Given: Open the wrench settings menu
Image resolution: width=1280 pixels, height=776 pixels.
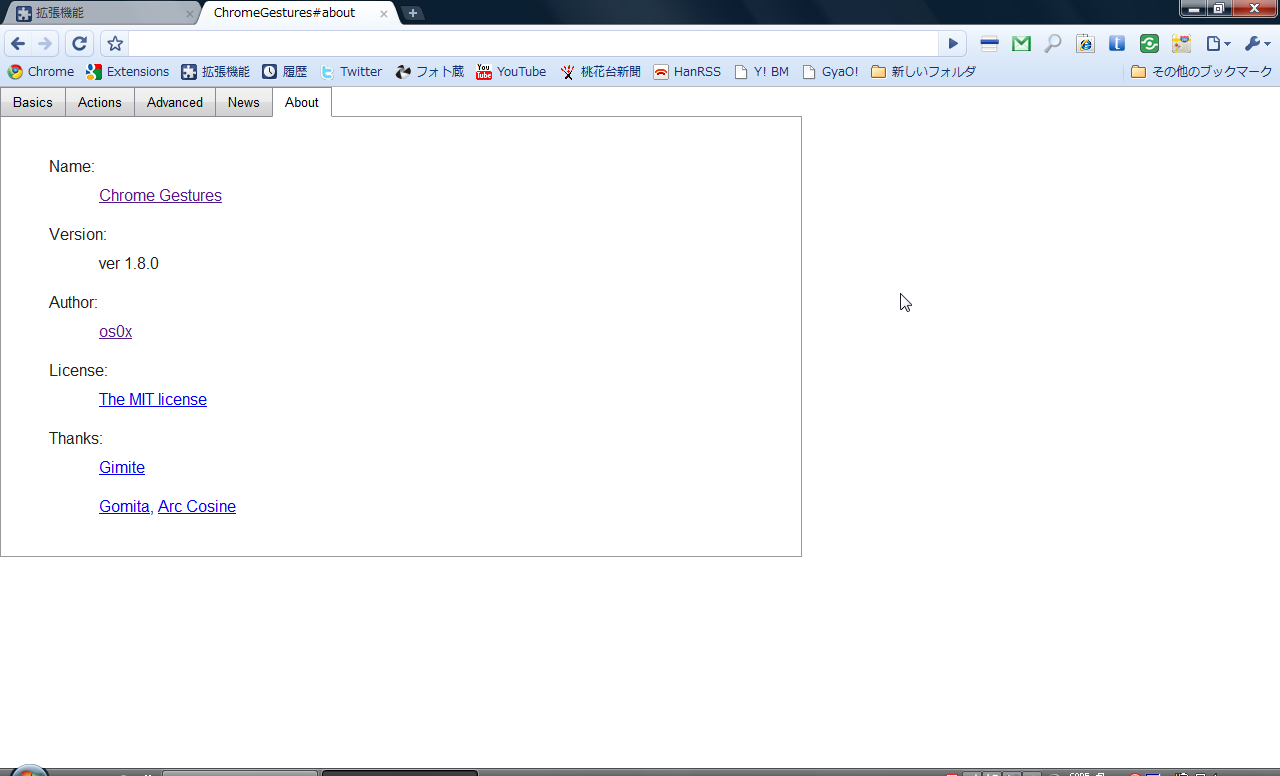Looking at the screenshot, I should (1257, 44).
